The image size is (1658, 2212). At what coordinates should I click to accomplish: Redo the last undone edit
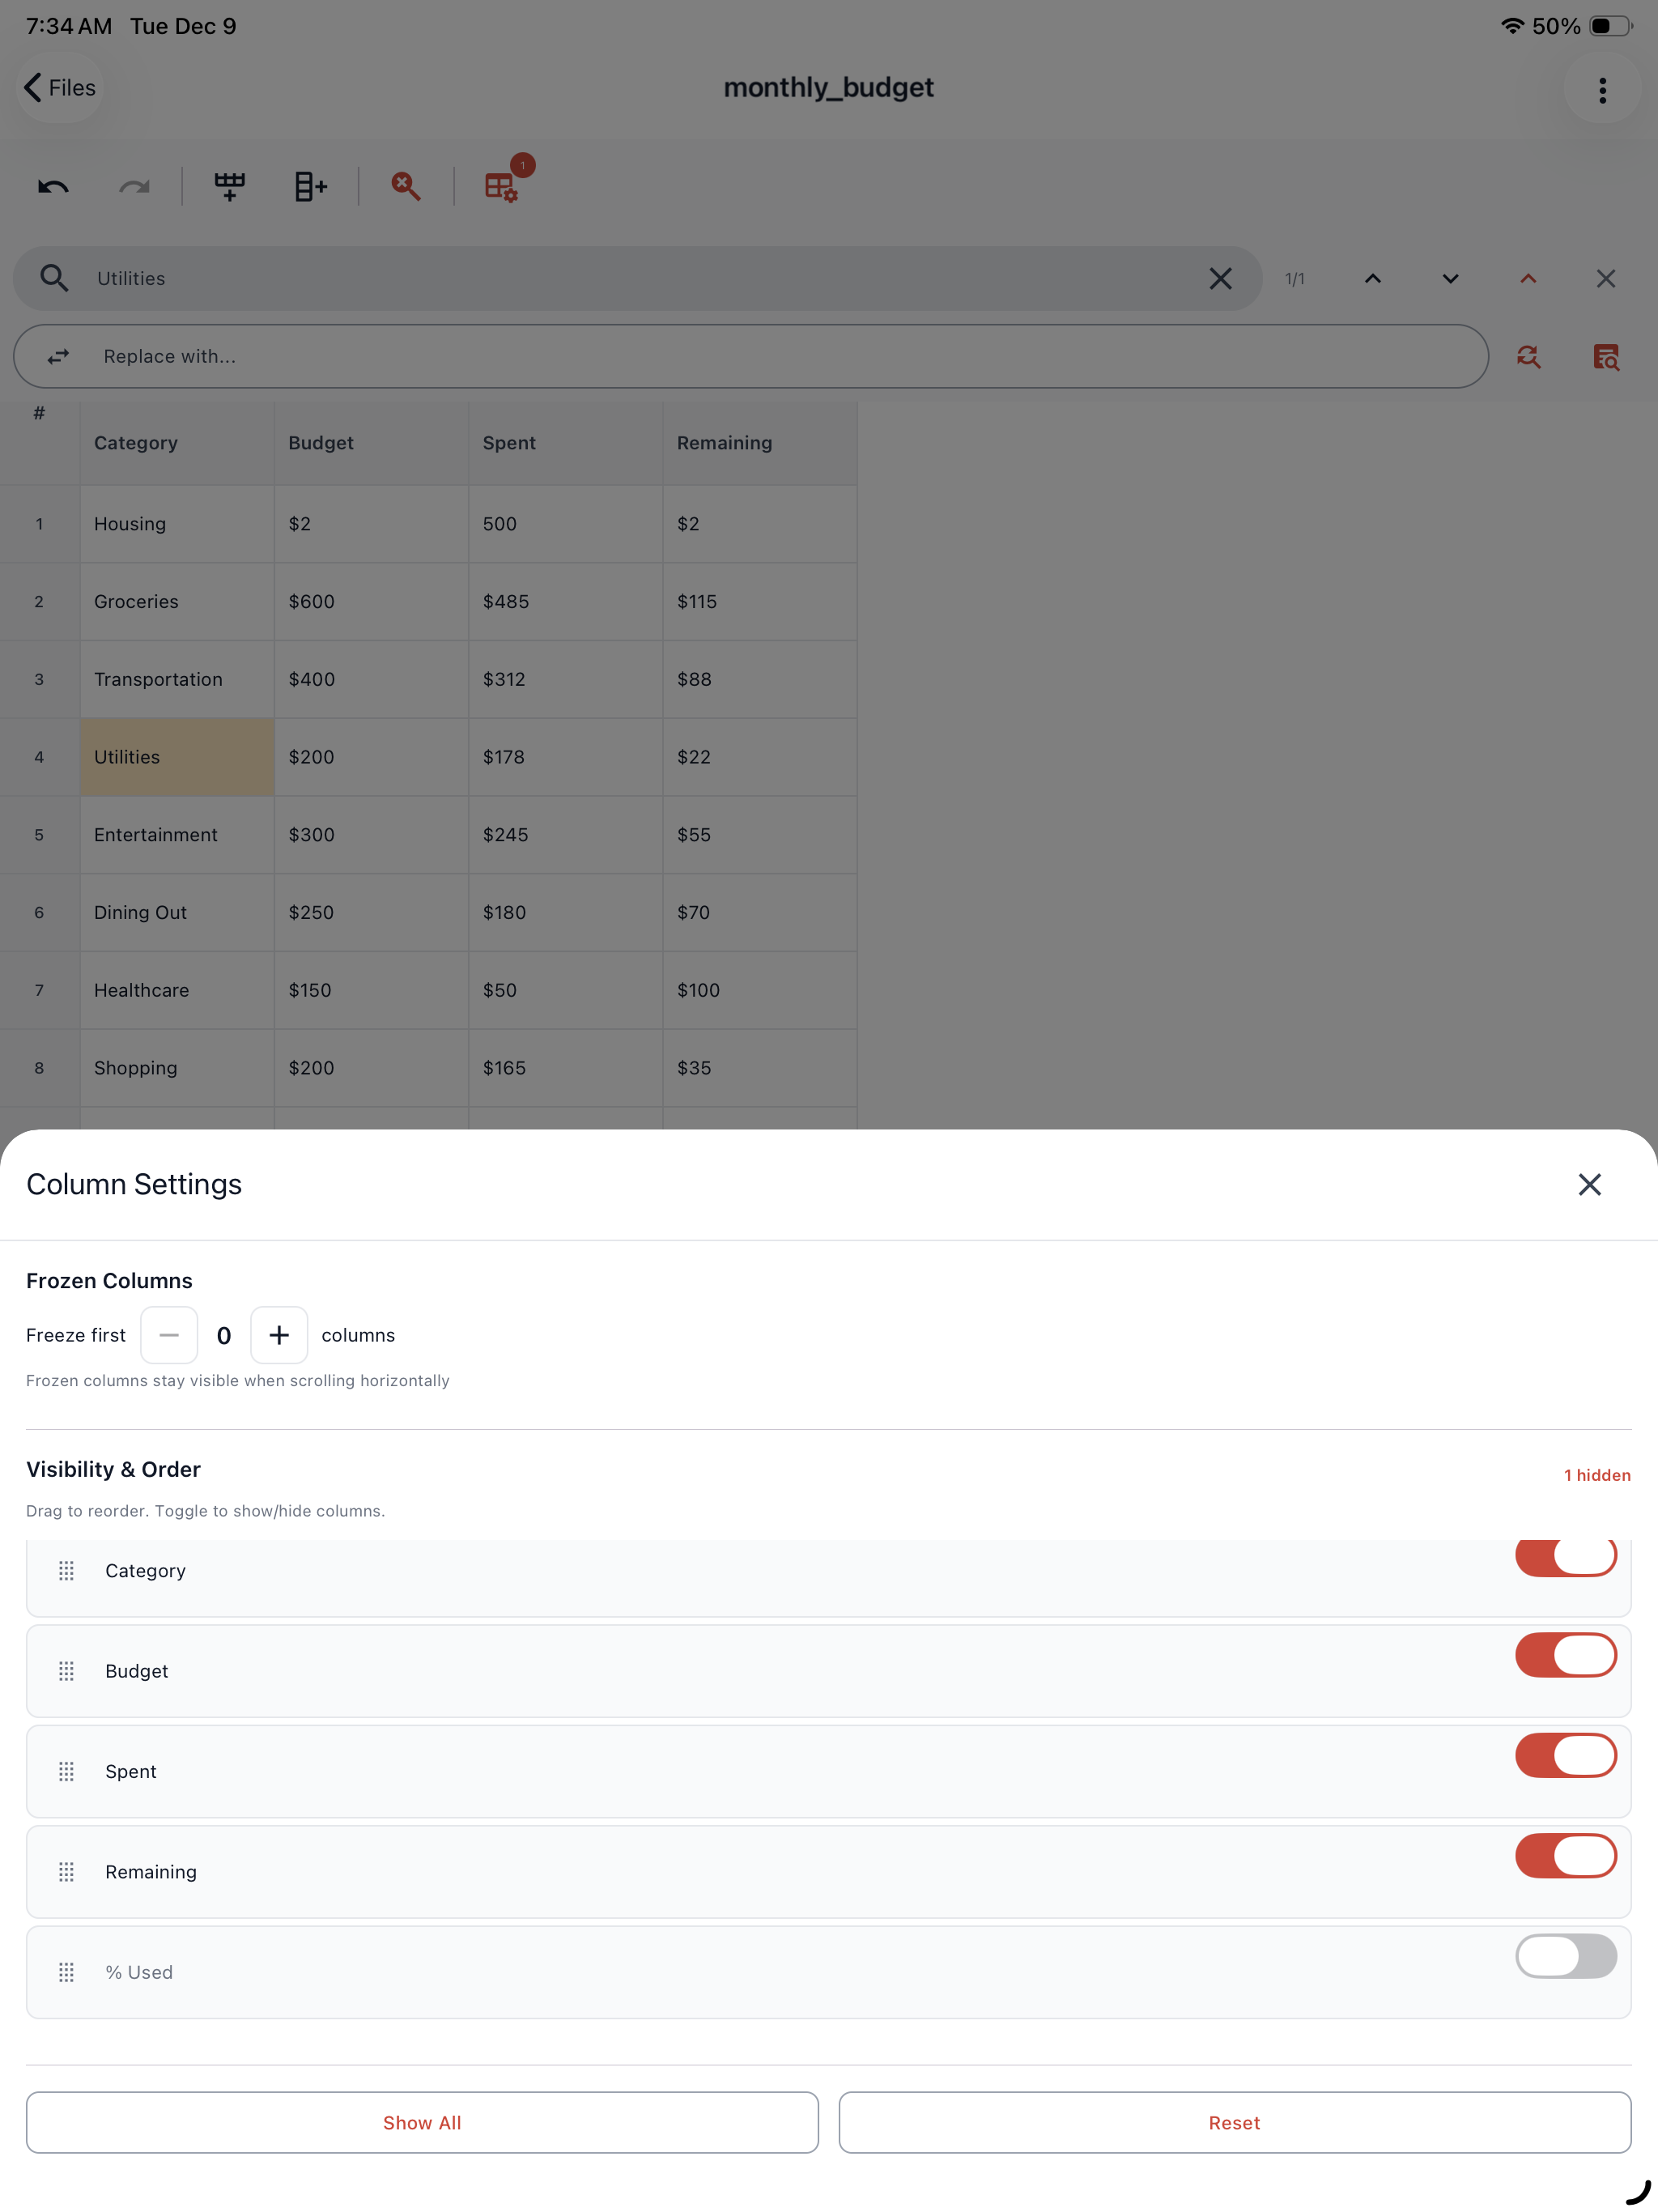pyautogui.click(x=134, y=186)
